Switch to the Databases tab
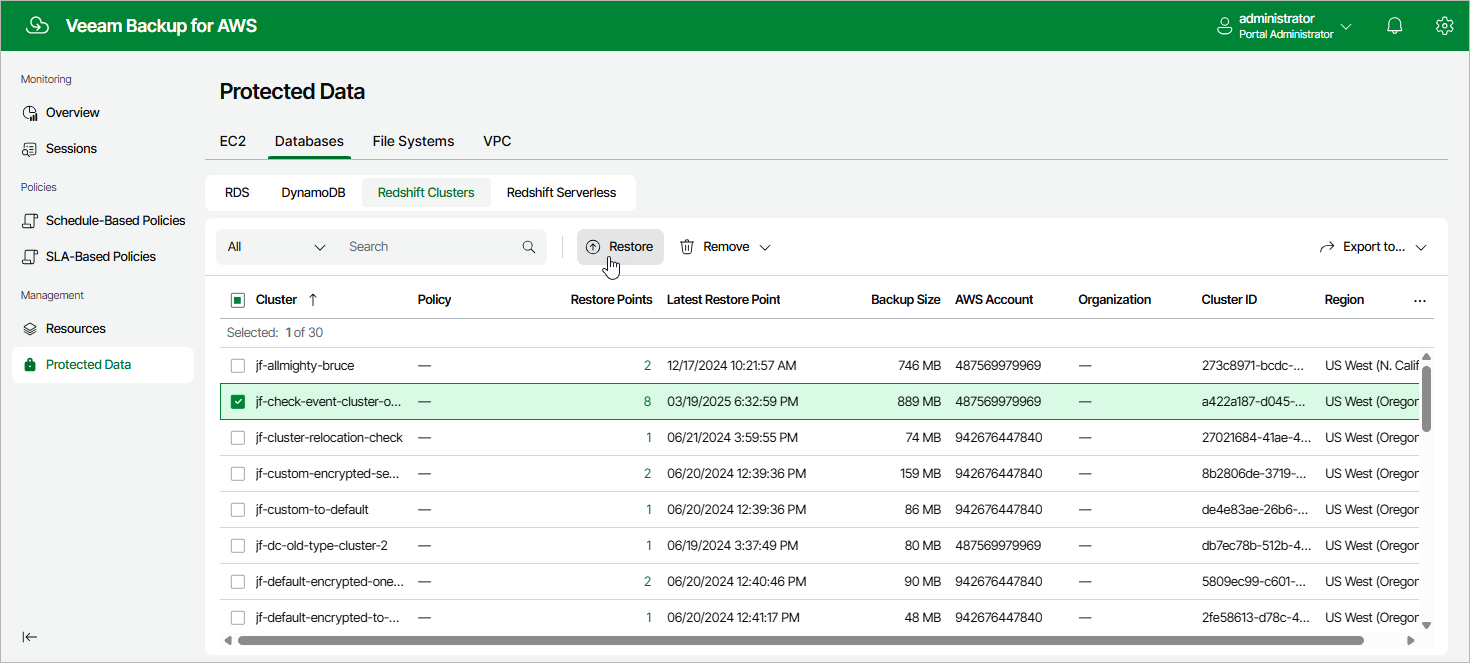Viewport: 1470px width, 663px height. [309, 141]
